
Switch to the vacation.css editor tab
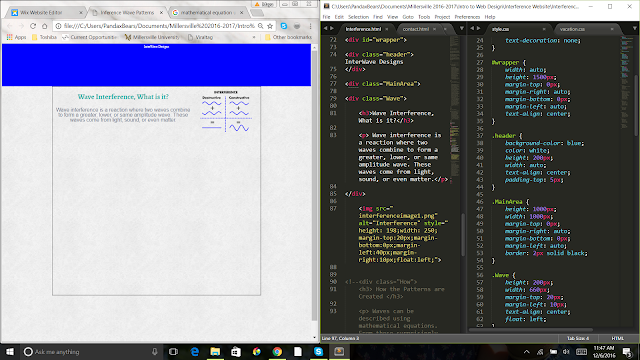572,29
